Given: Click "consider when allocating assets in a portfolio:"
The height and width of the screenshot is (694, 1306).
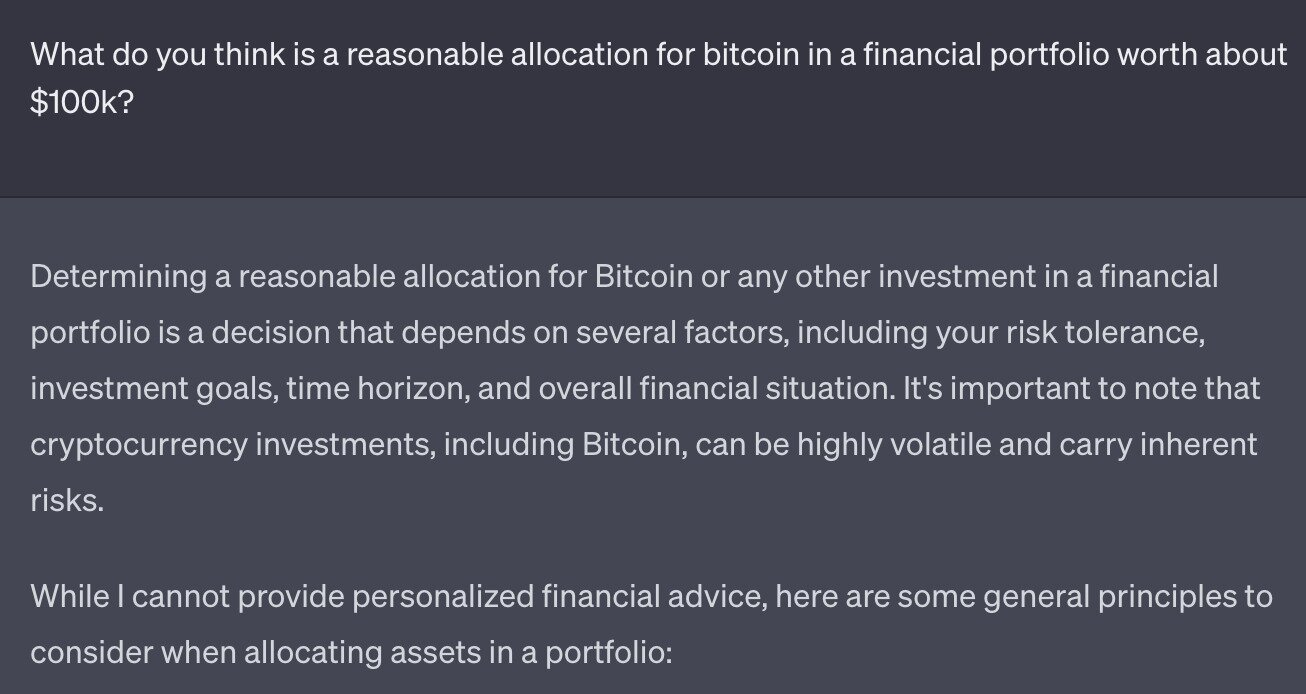Looking at the screenshot, I should [352, 653].
